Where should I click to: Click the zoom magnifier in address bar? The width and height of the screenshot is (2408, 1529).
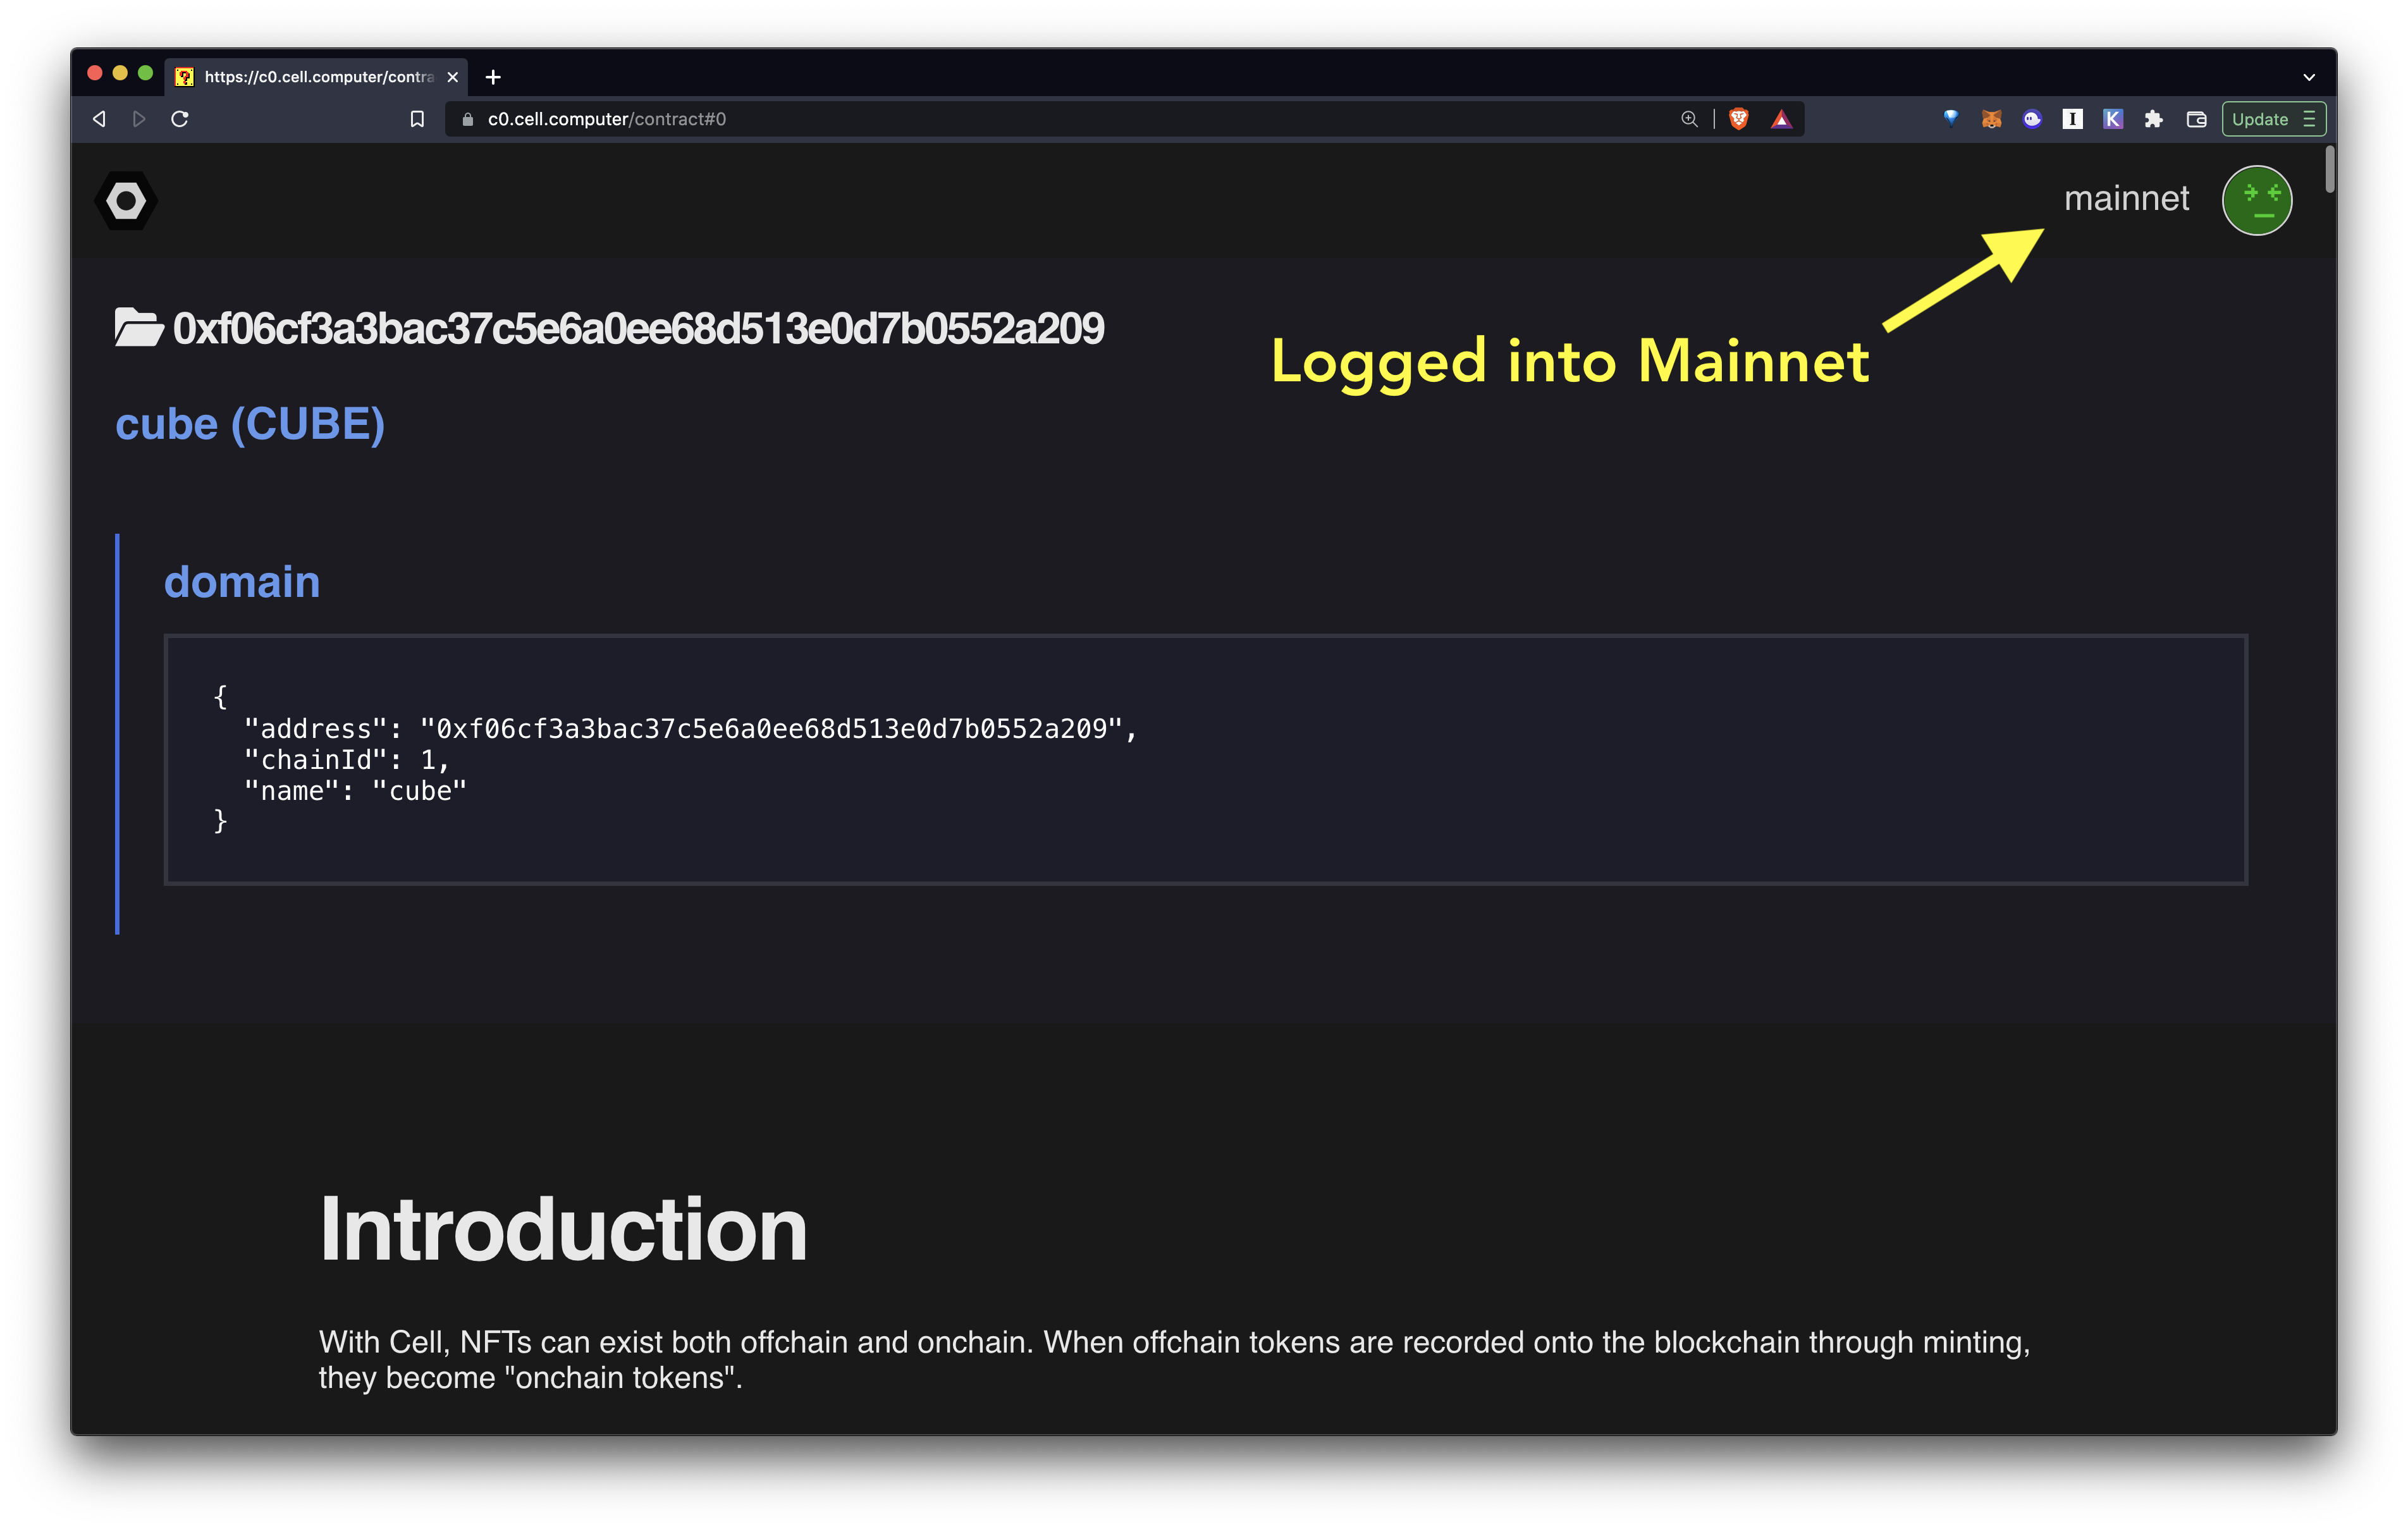1689,119
